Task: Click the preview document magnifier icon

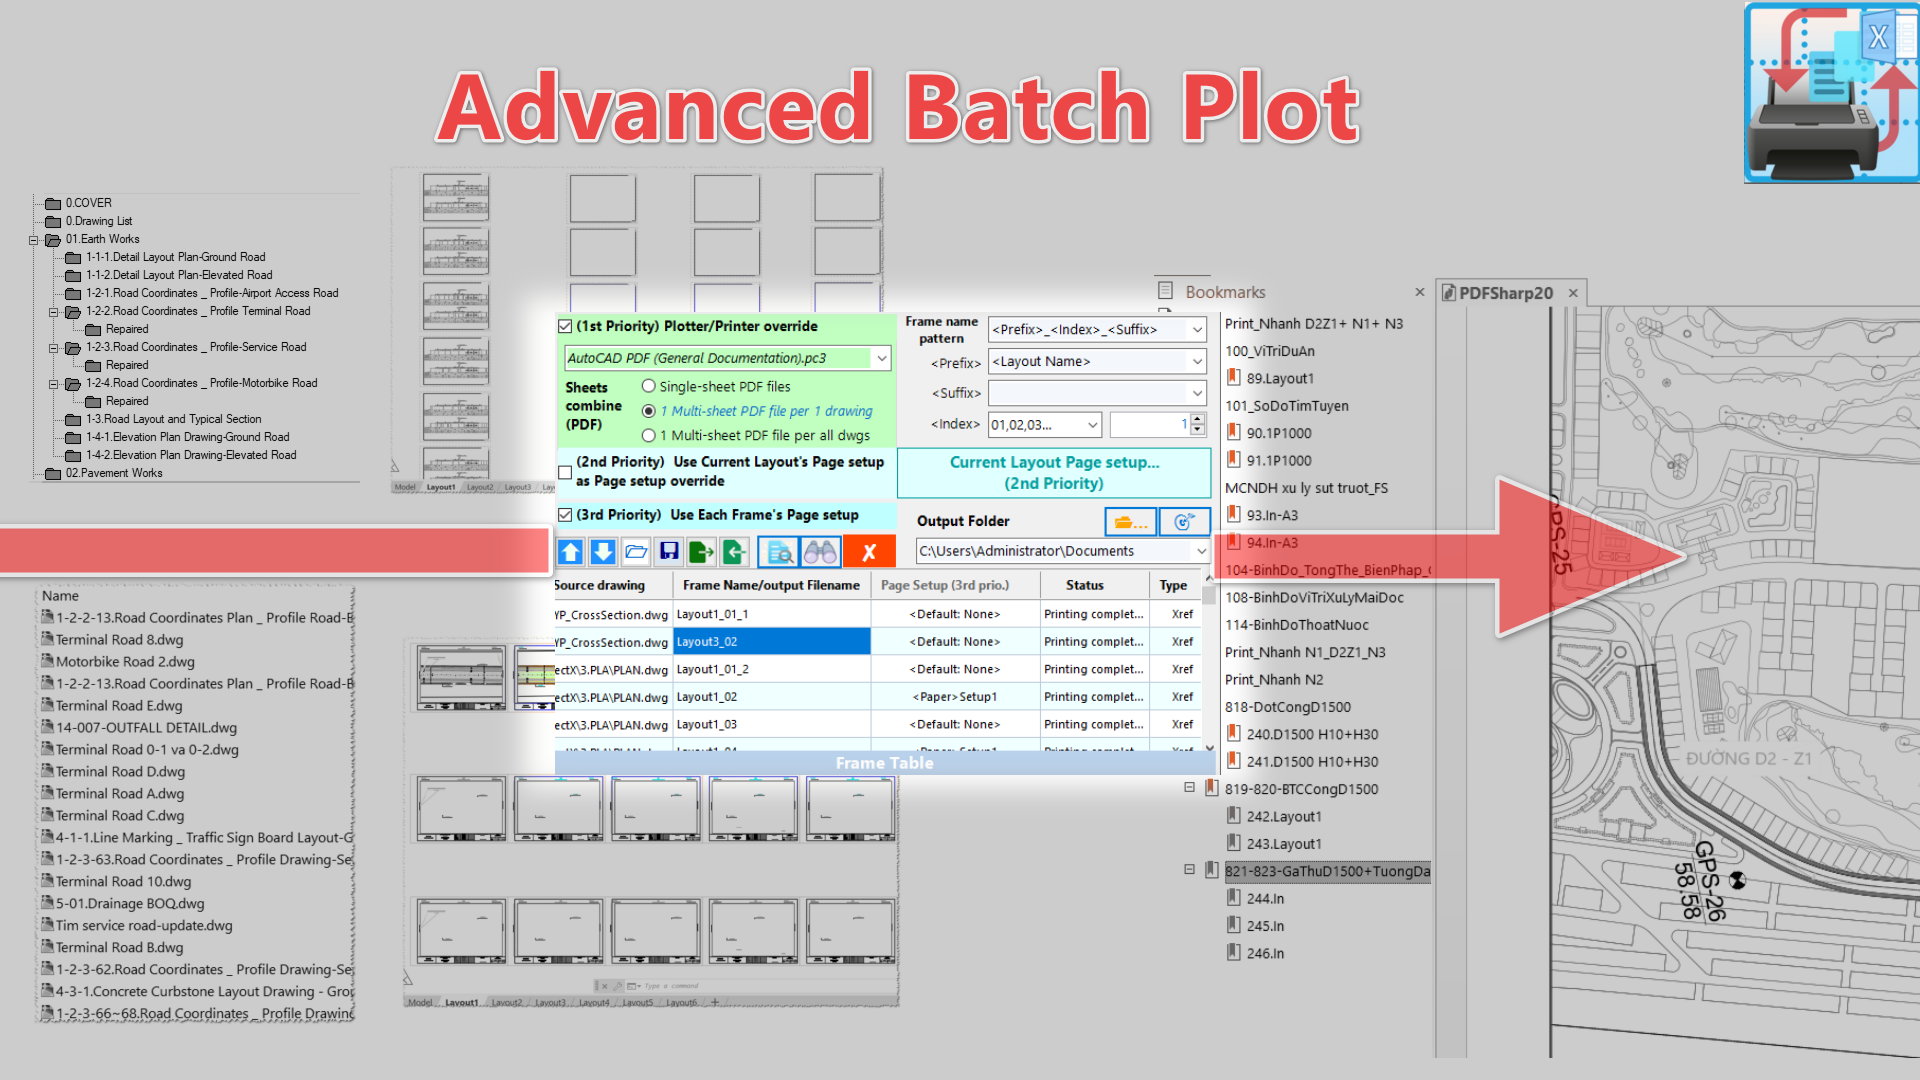Action: (780, 551)
